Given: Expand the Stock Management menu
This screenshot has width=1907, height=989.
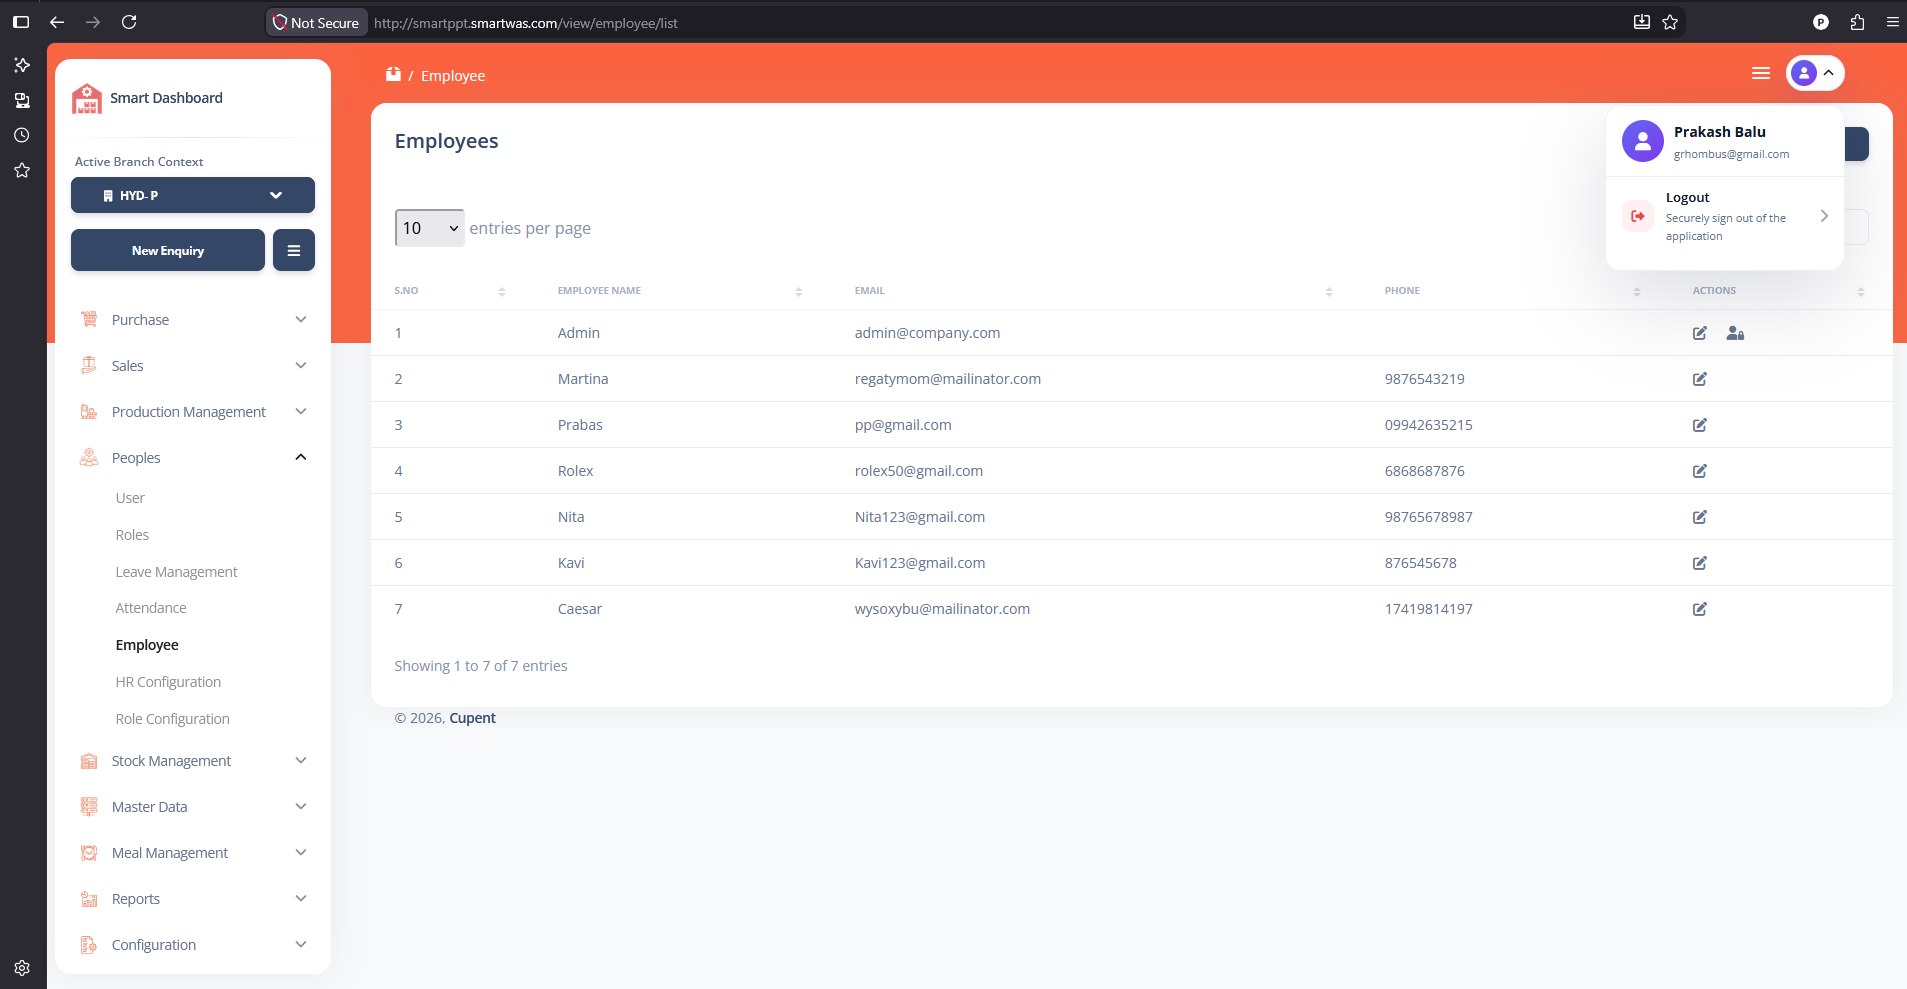Looking at the screenshot, I should (x=193, y=761).
